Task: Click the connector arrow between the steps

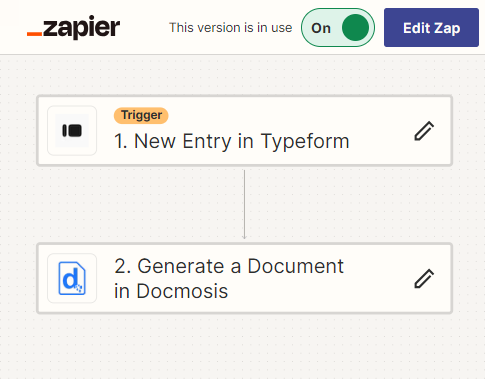Action: point(244,204)
